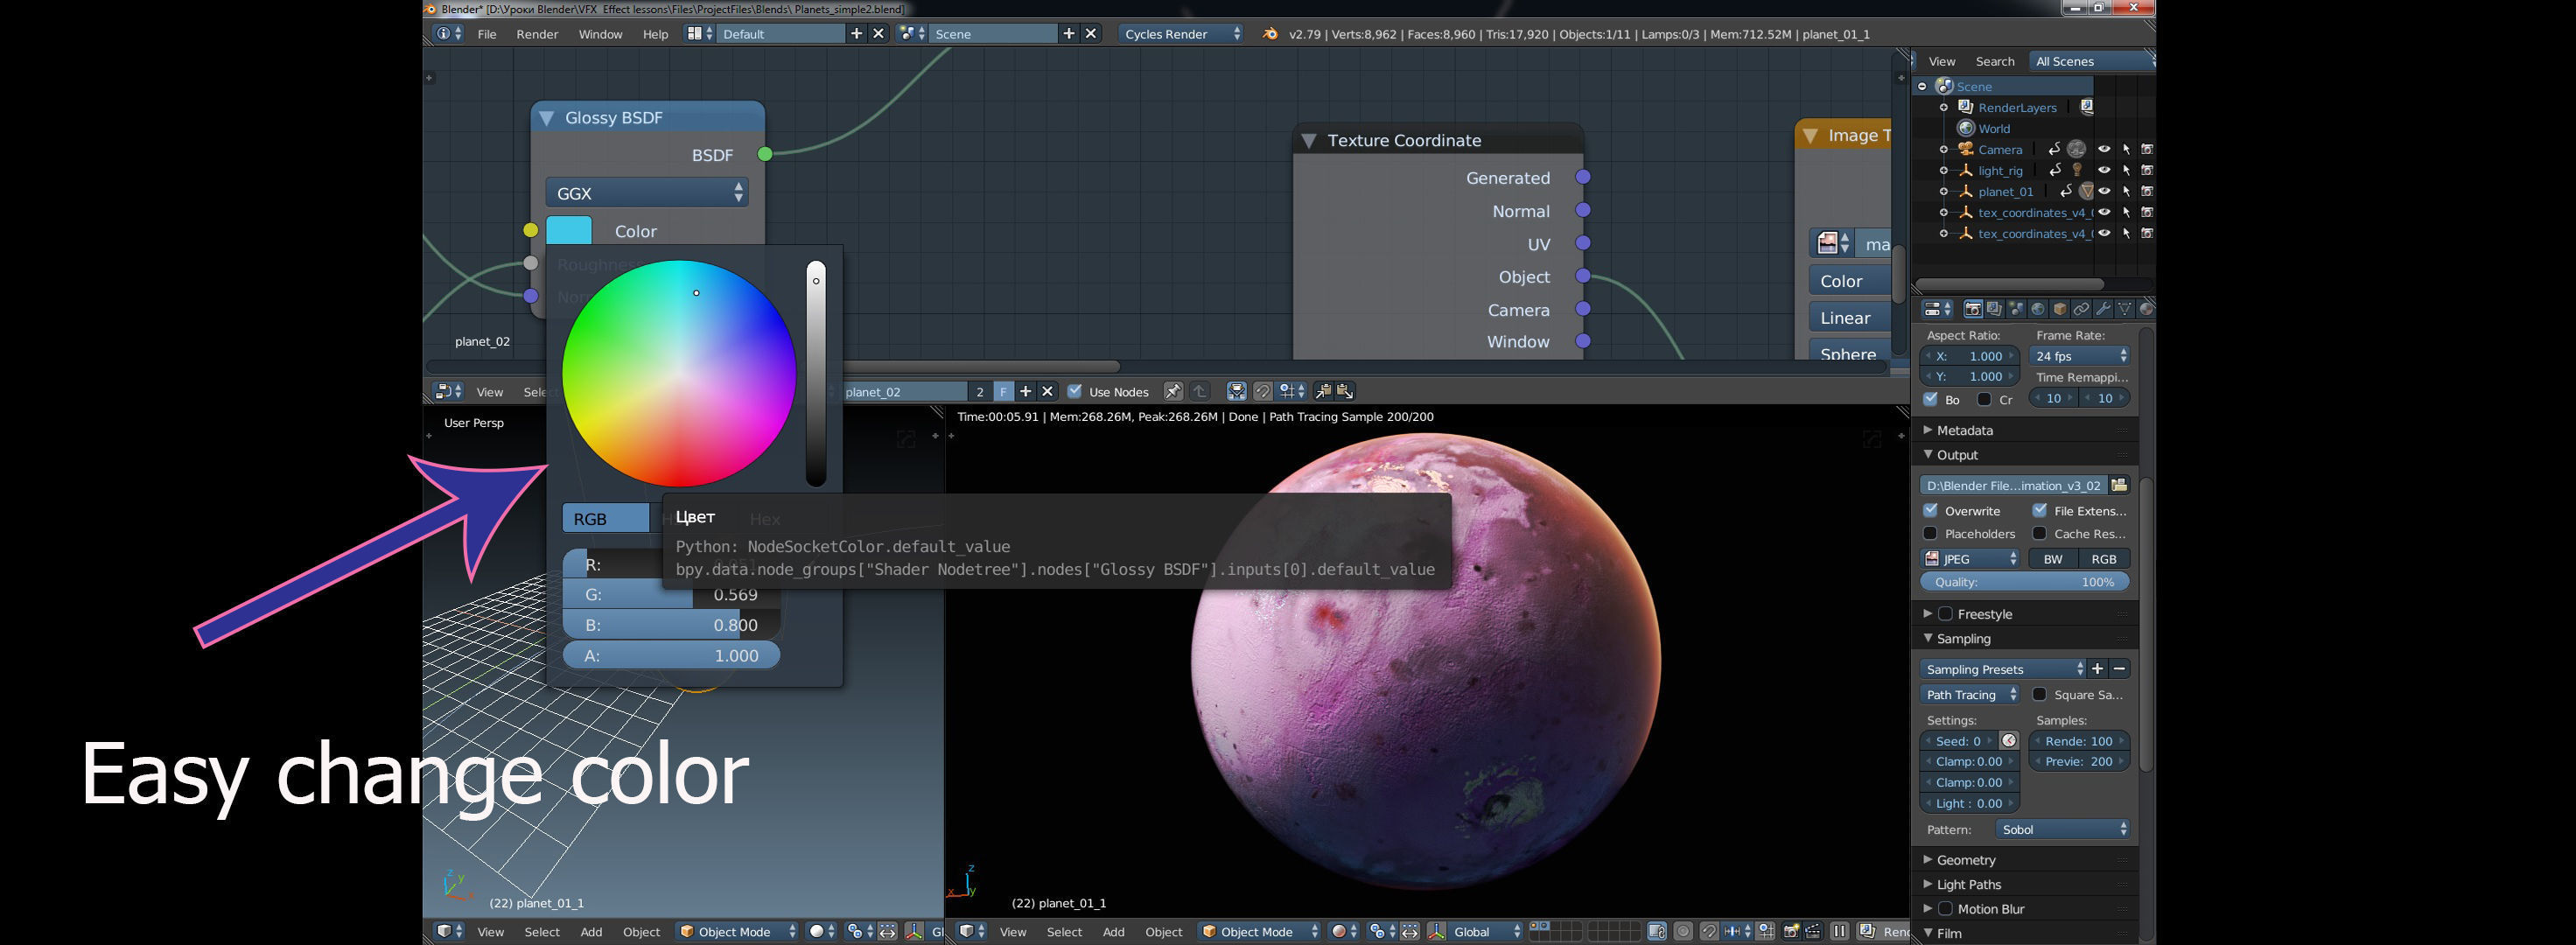Screen dimensions: 2576x945
Task: Click the copy nodes to clipboard icon
Action: [1323, 391]
